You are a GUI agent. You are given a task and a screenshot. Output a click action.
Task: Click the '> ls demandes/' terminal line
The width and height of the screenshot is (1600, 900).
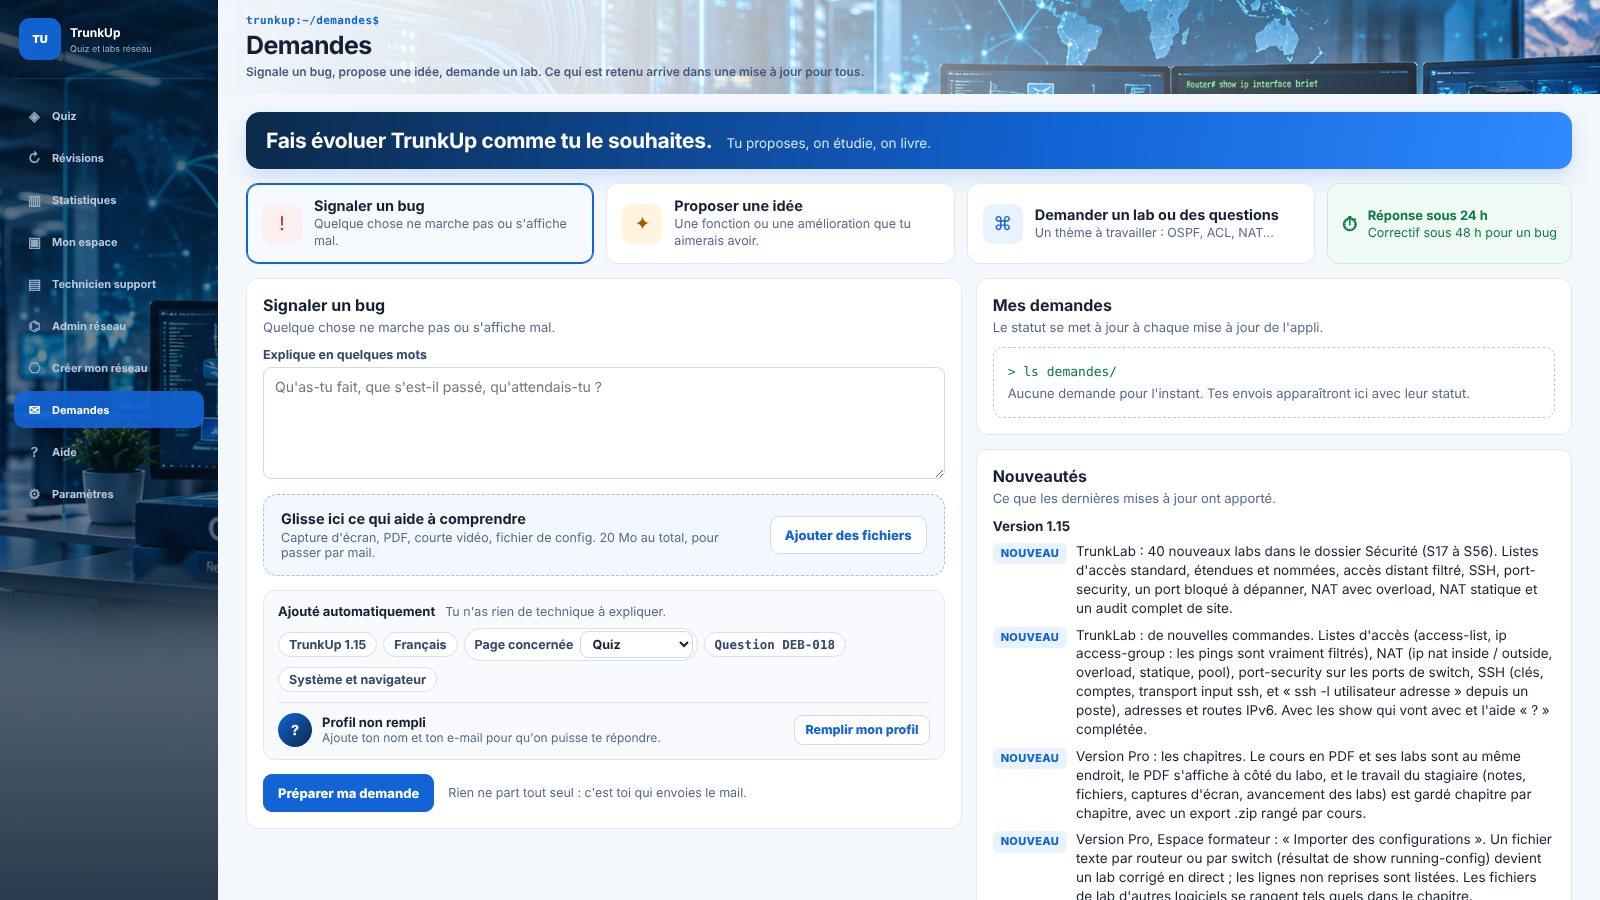(1062, 371)
